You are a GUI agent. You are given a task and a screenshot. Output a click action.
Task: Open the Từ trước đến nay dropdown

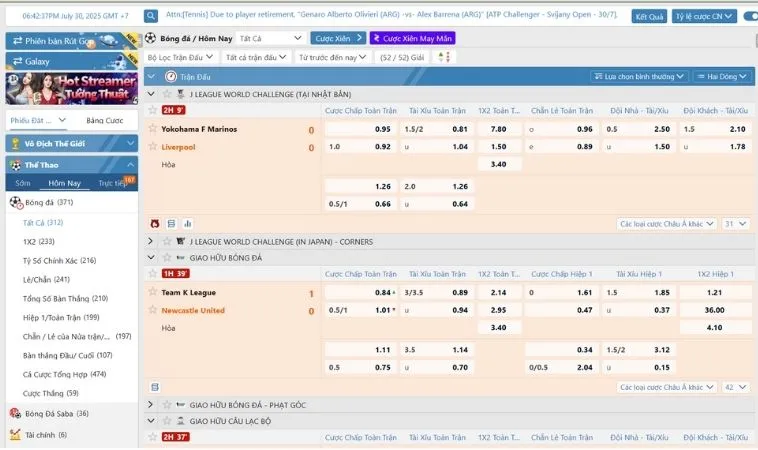click(x=332, y=57)
